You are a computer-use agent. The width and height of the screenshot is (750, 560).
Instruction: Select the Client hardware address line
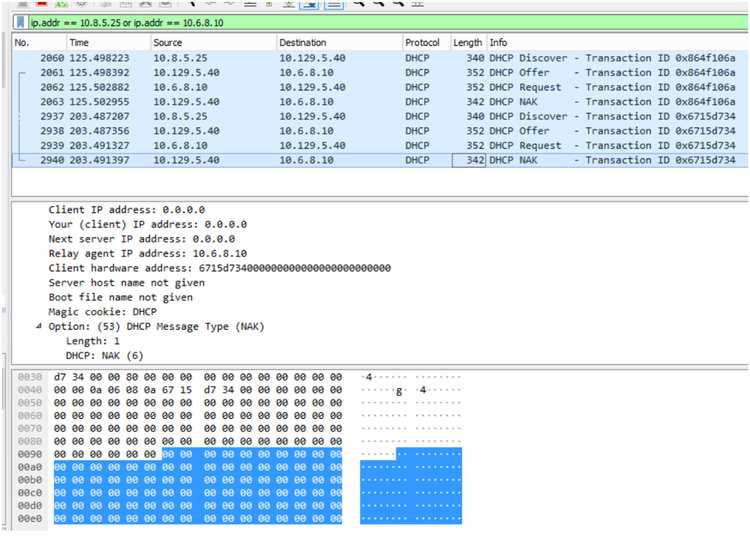tap(219, 268)
